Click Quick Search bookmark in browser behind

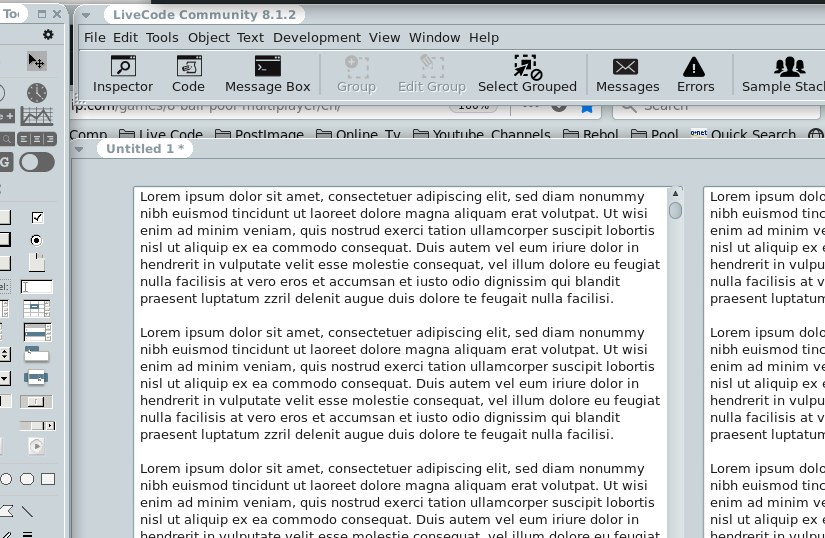(743, 134)
